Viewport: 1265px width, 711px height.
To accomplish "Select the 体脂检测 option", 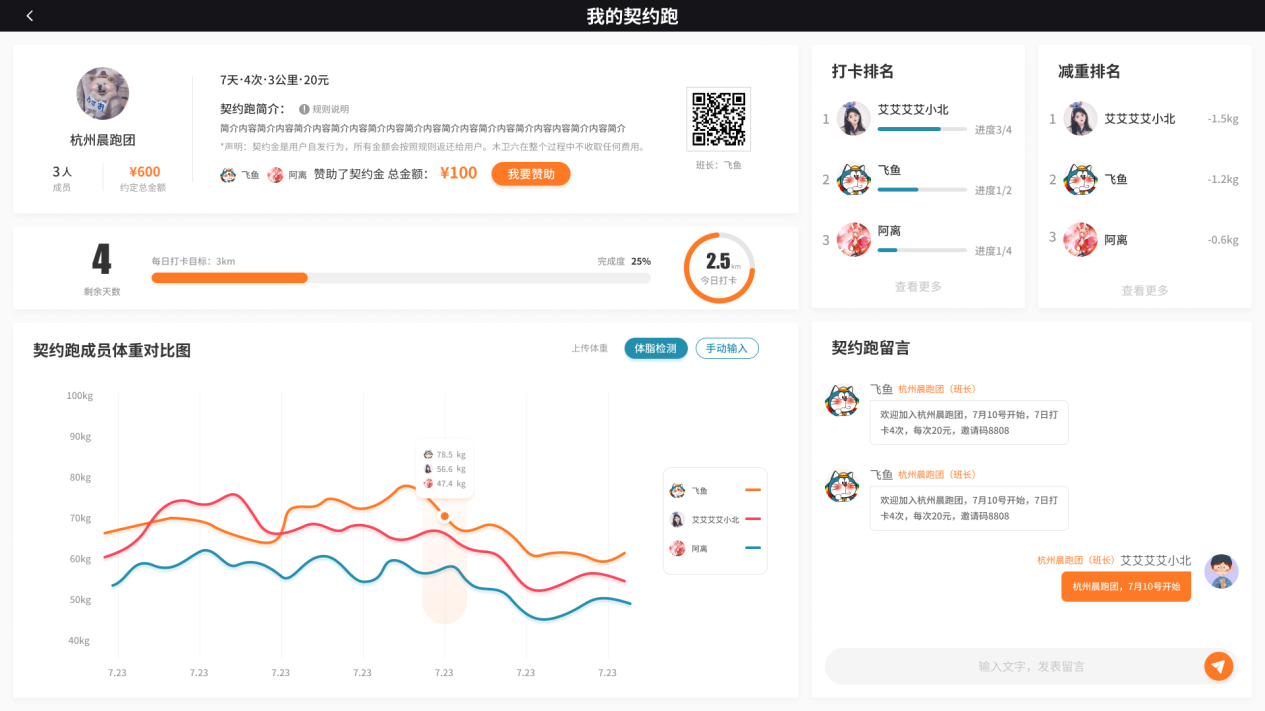I will [x=656, y=348].
